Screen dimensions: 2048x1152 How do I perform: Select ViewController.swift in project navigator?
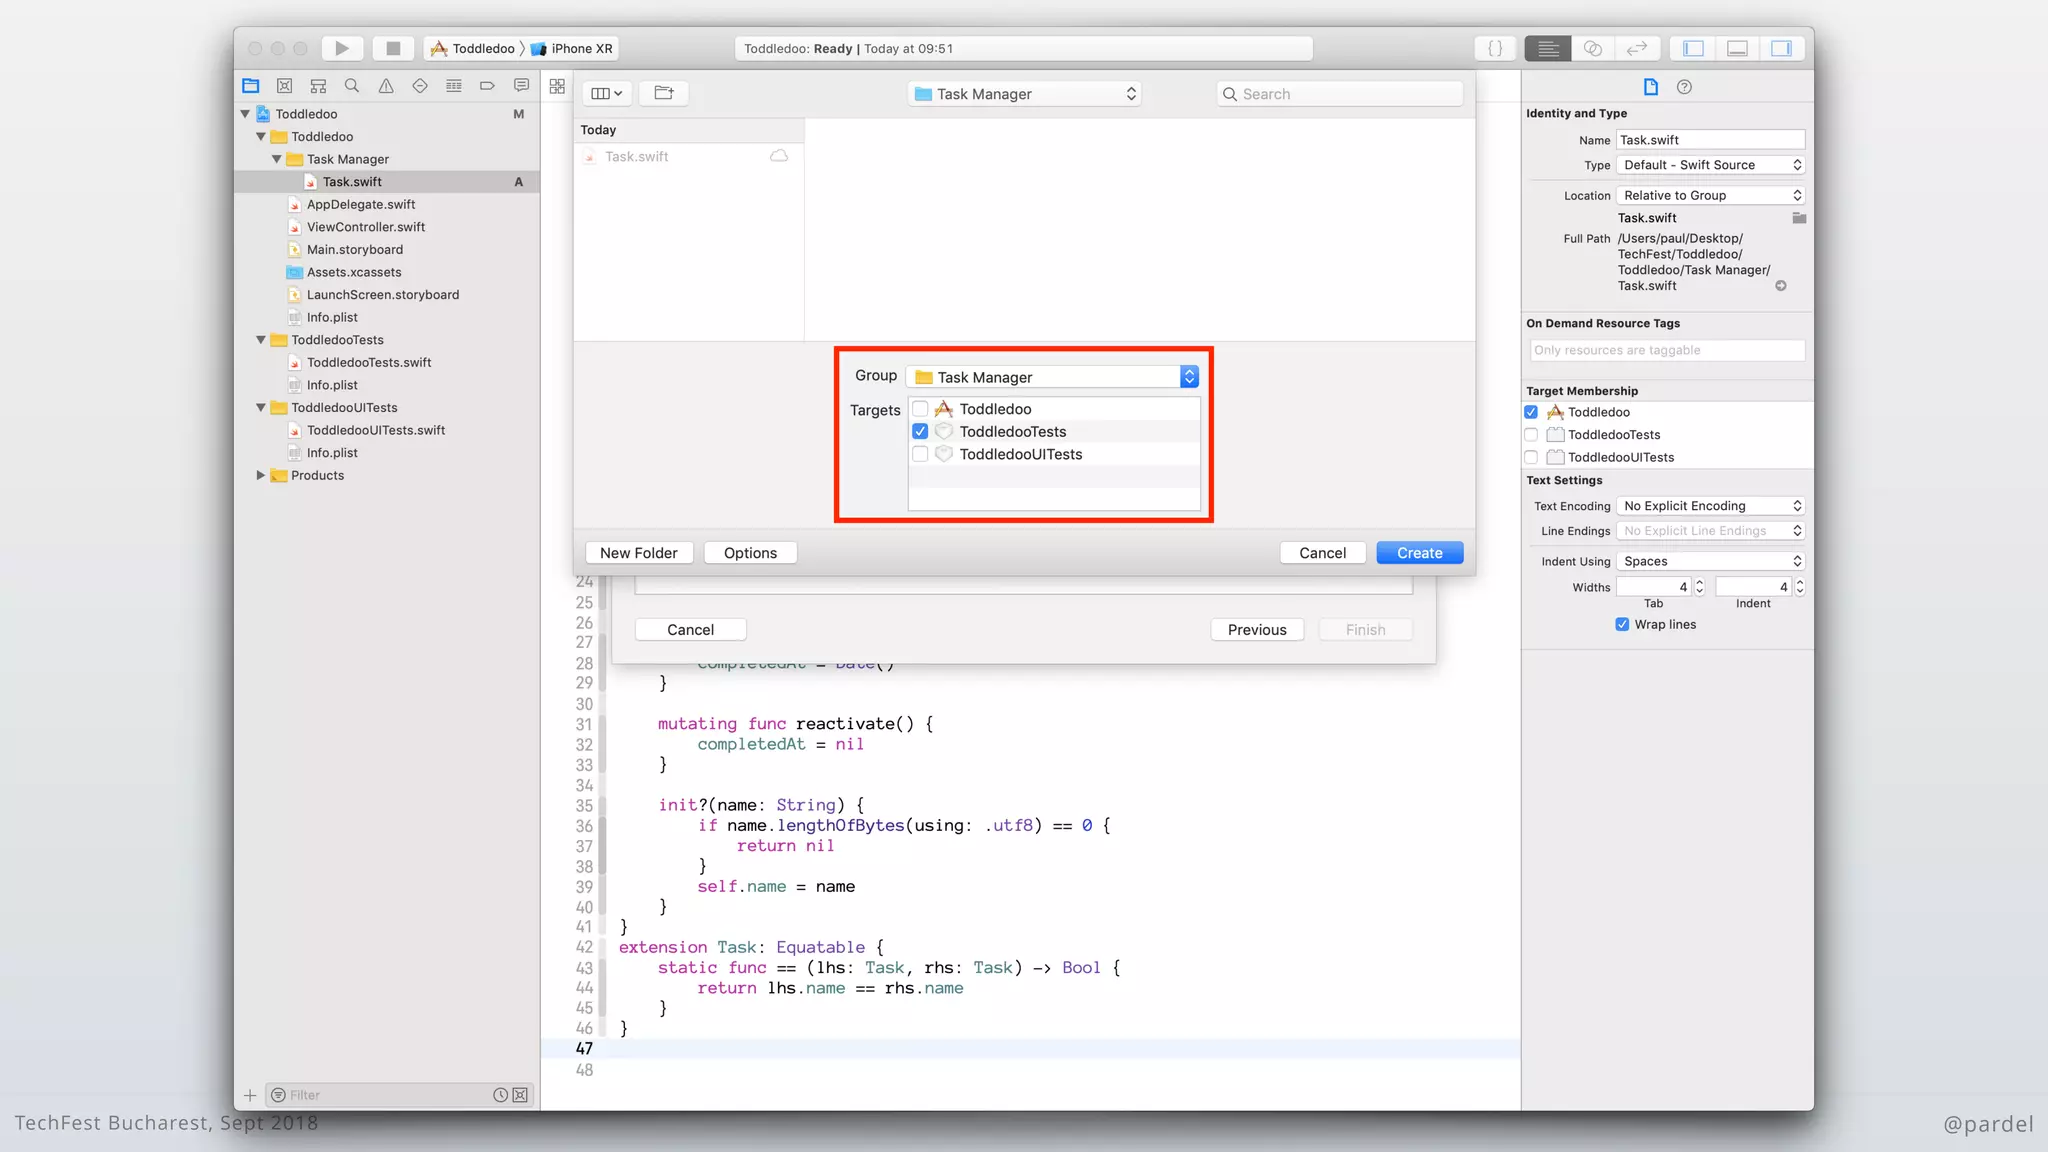tap(365, 227)
